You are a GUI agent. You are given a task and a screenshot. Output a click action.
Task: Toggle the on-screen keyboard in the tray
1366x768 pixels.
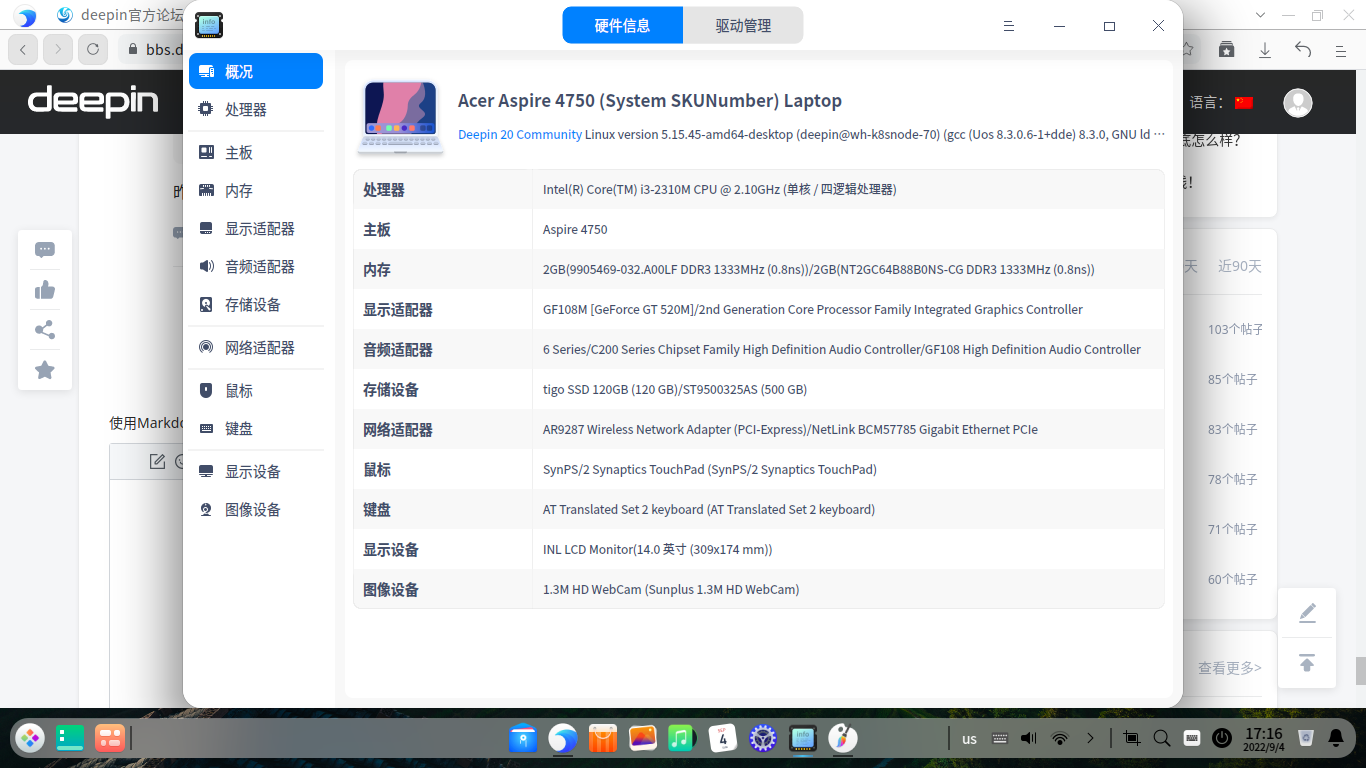[x=1191, y=738]
